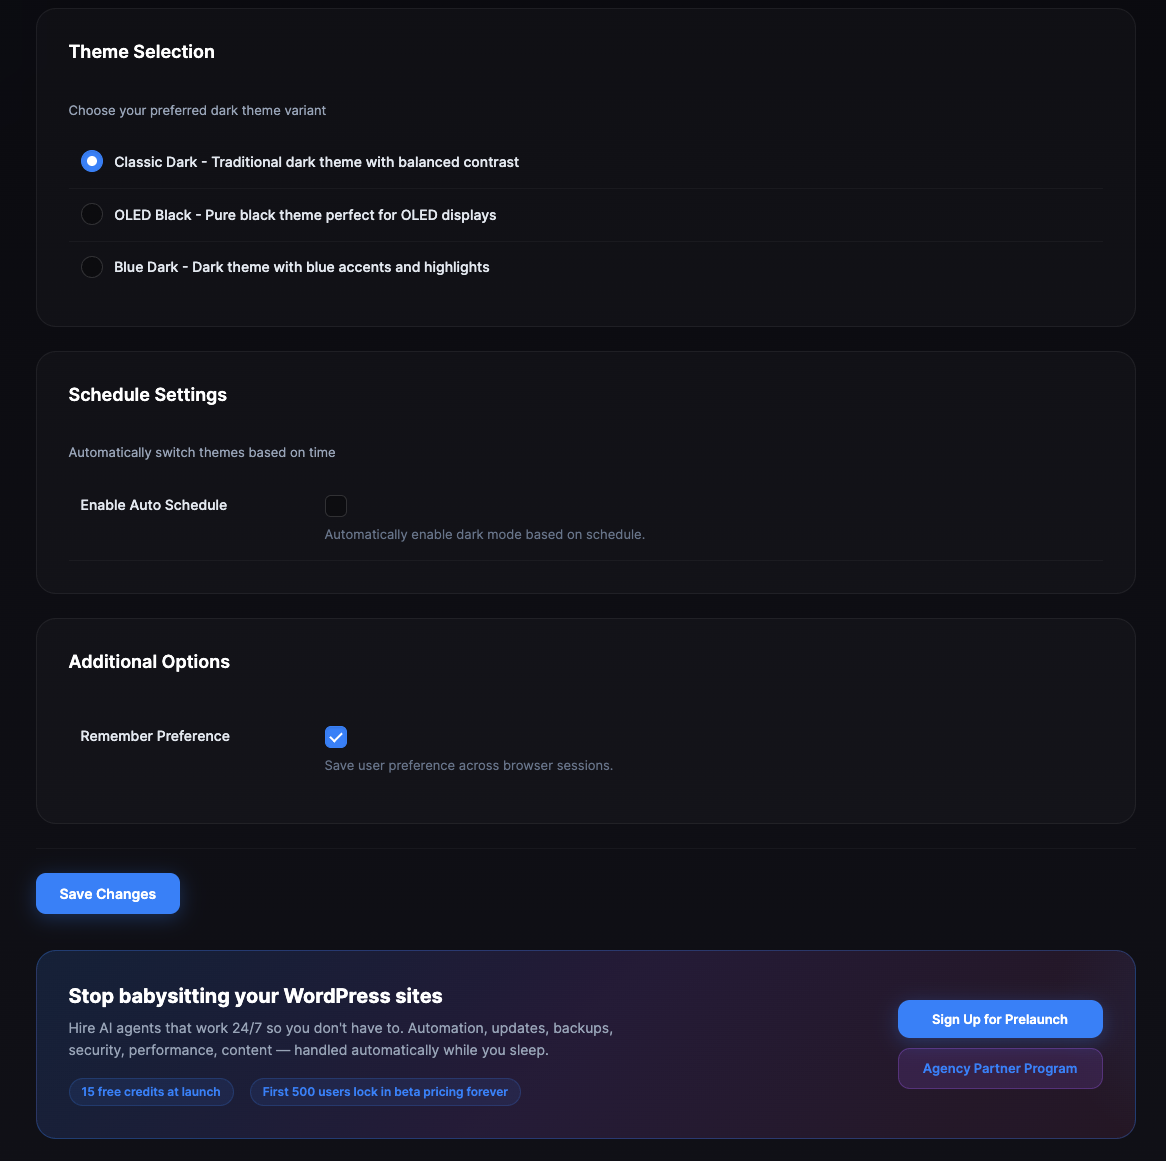This screenshot has width=1166, height=1161.
Task: Click the Theme Selection heading
Action: 142,52
